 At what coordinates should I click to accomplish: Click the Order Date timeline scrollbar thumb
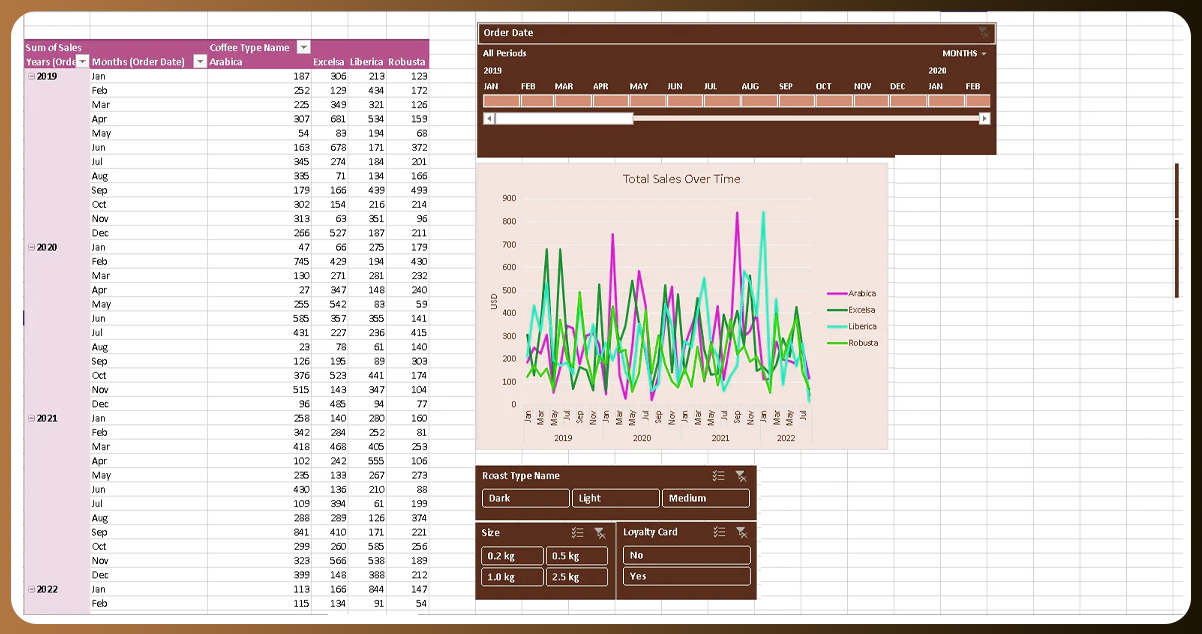pyautogui.click(x=564, y=119)
